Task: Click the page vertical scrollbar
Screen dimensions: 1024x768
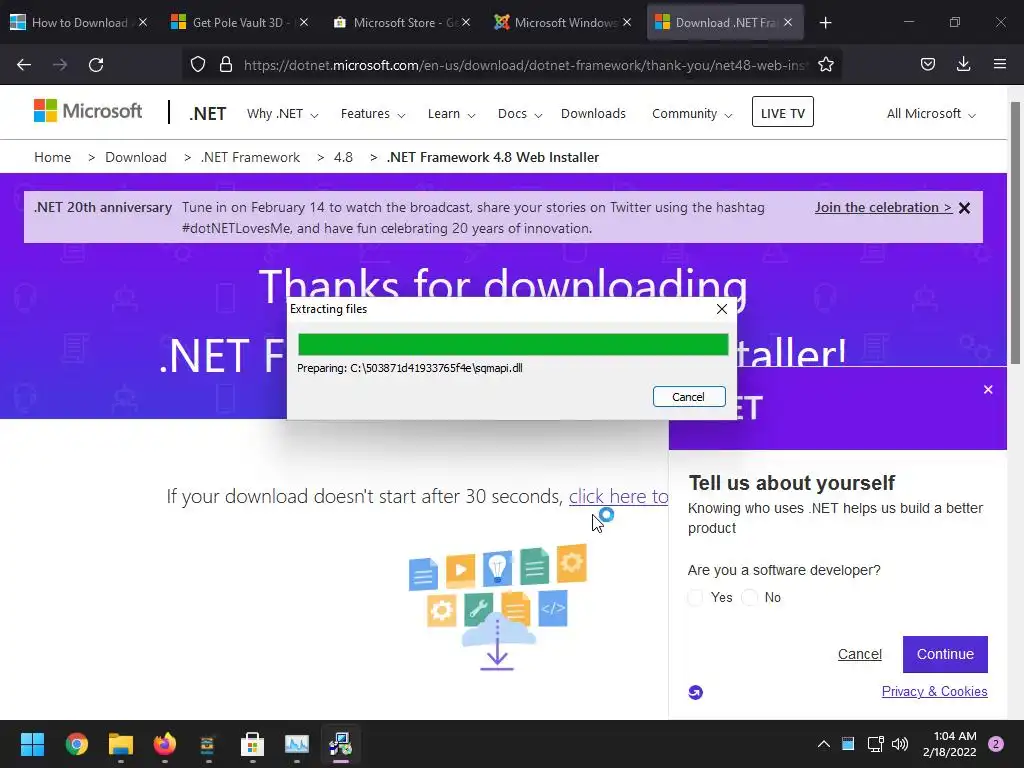Action: click(x=1015, y=232)
